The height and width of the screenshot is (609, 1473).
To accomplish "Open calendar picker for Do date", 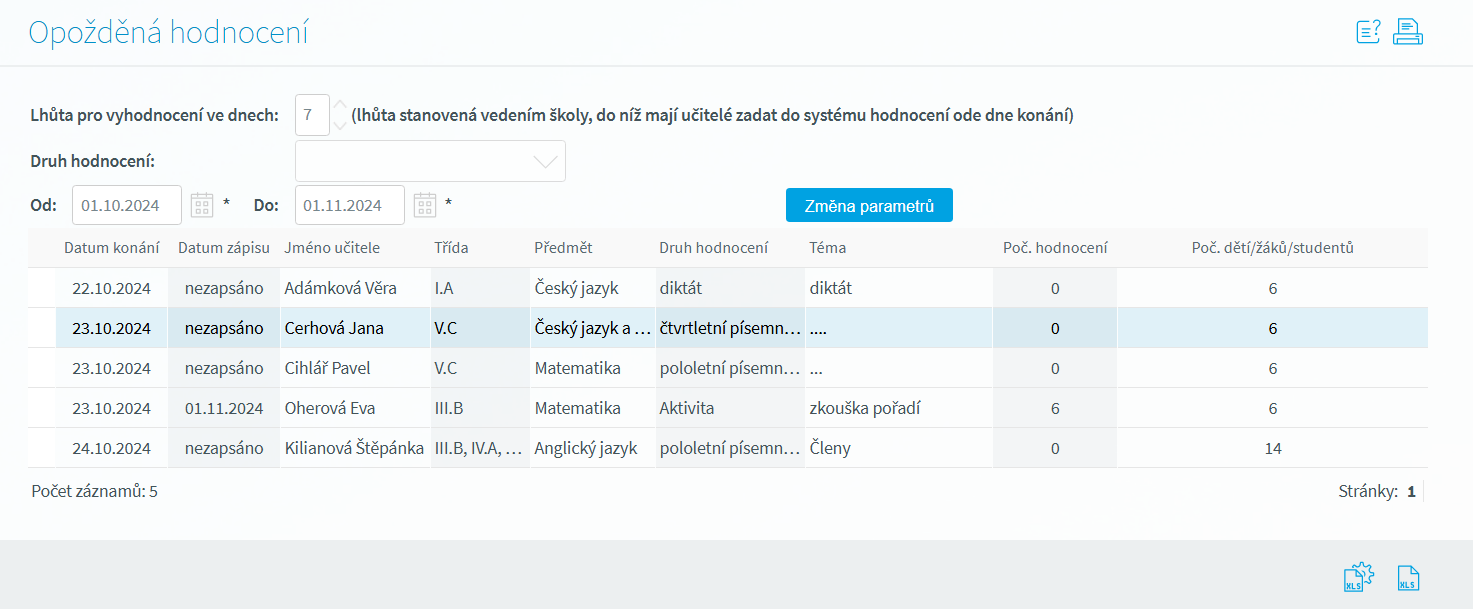I will [x=426, y=205].
